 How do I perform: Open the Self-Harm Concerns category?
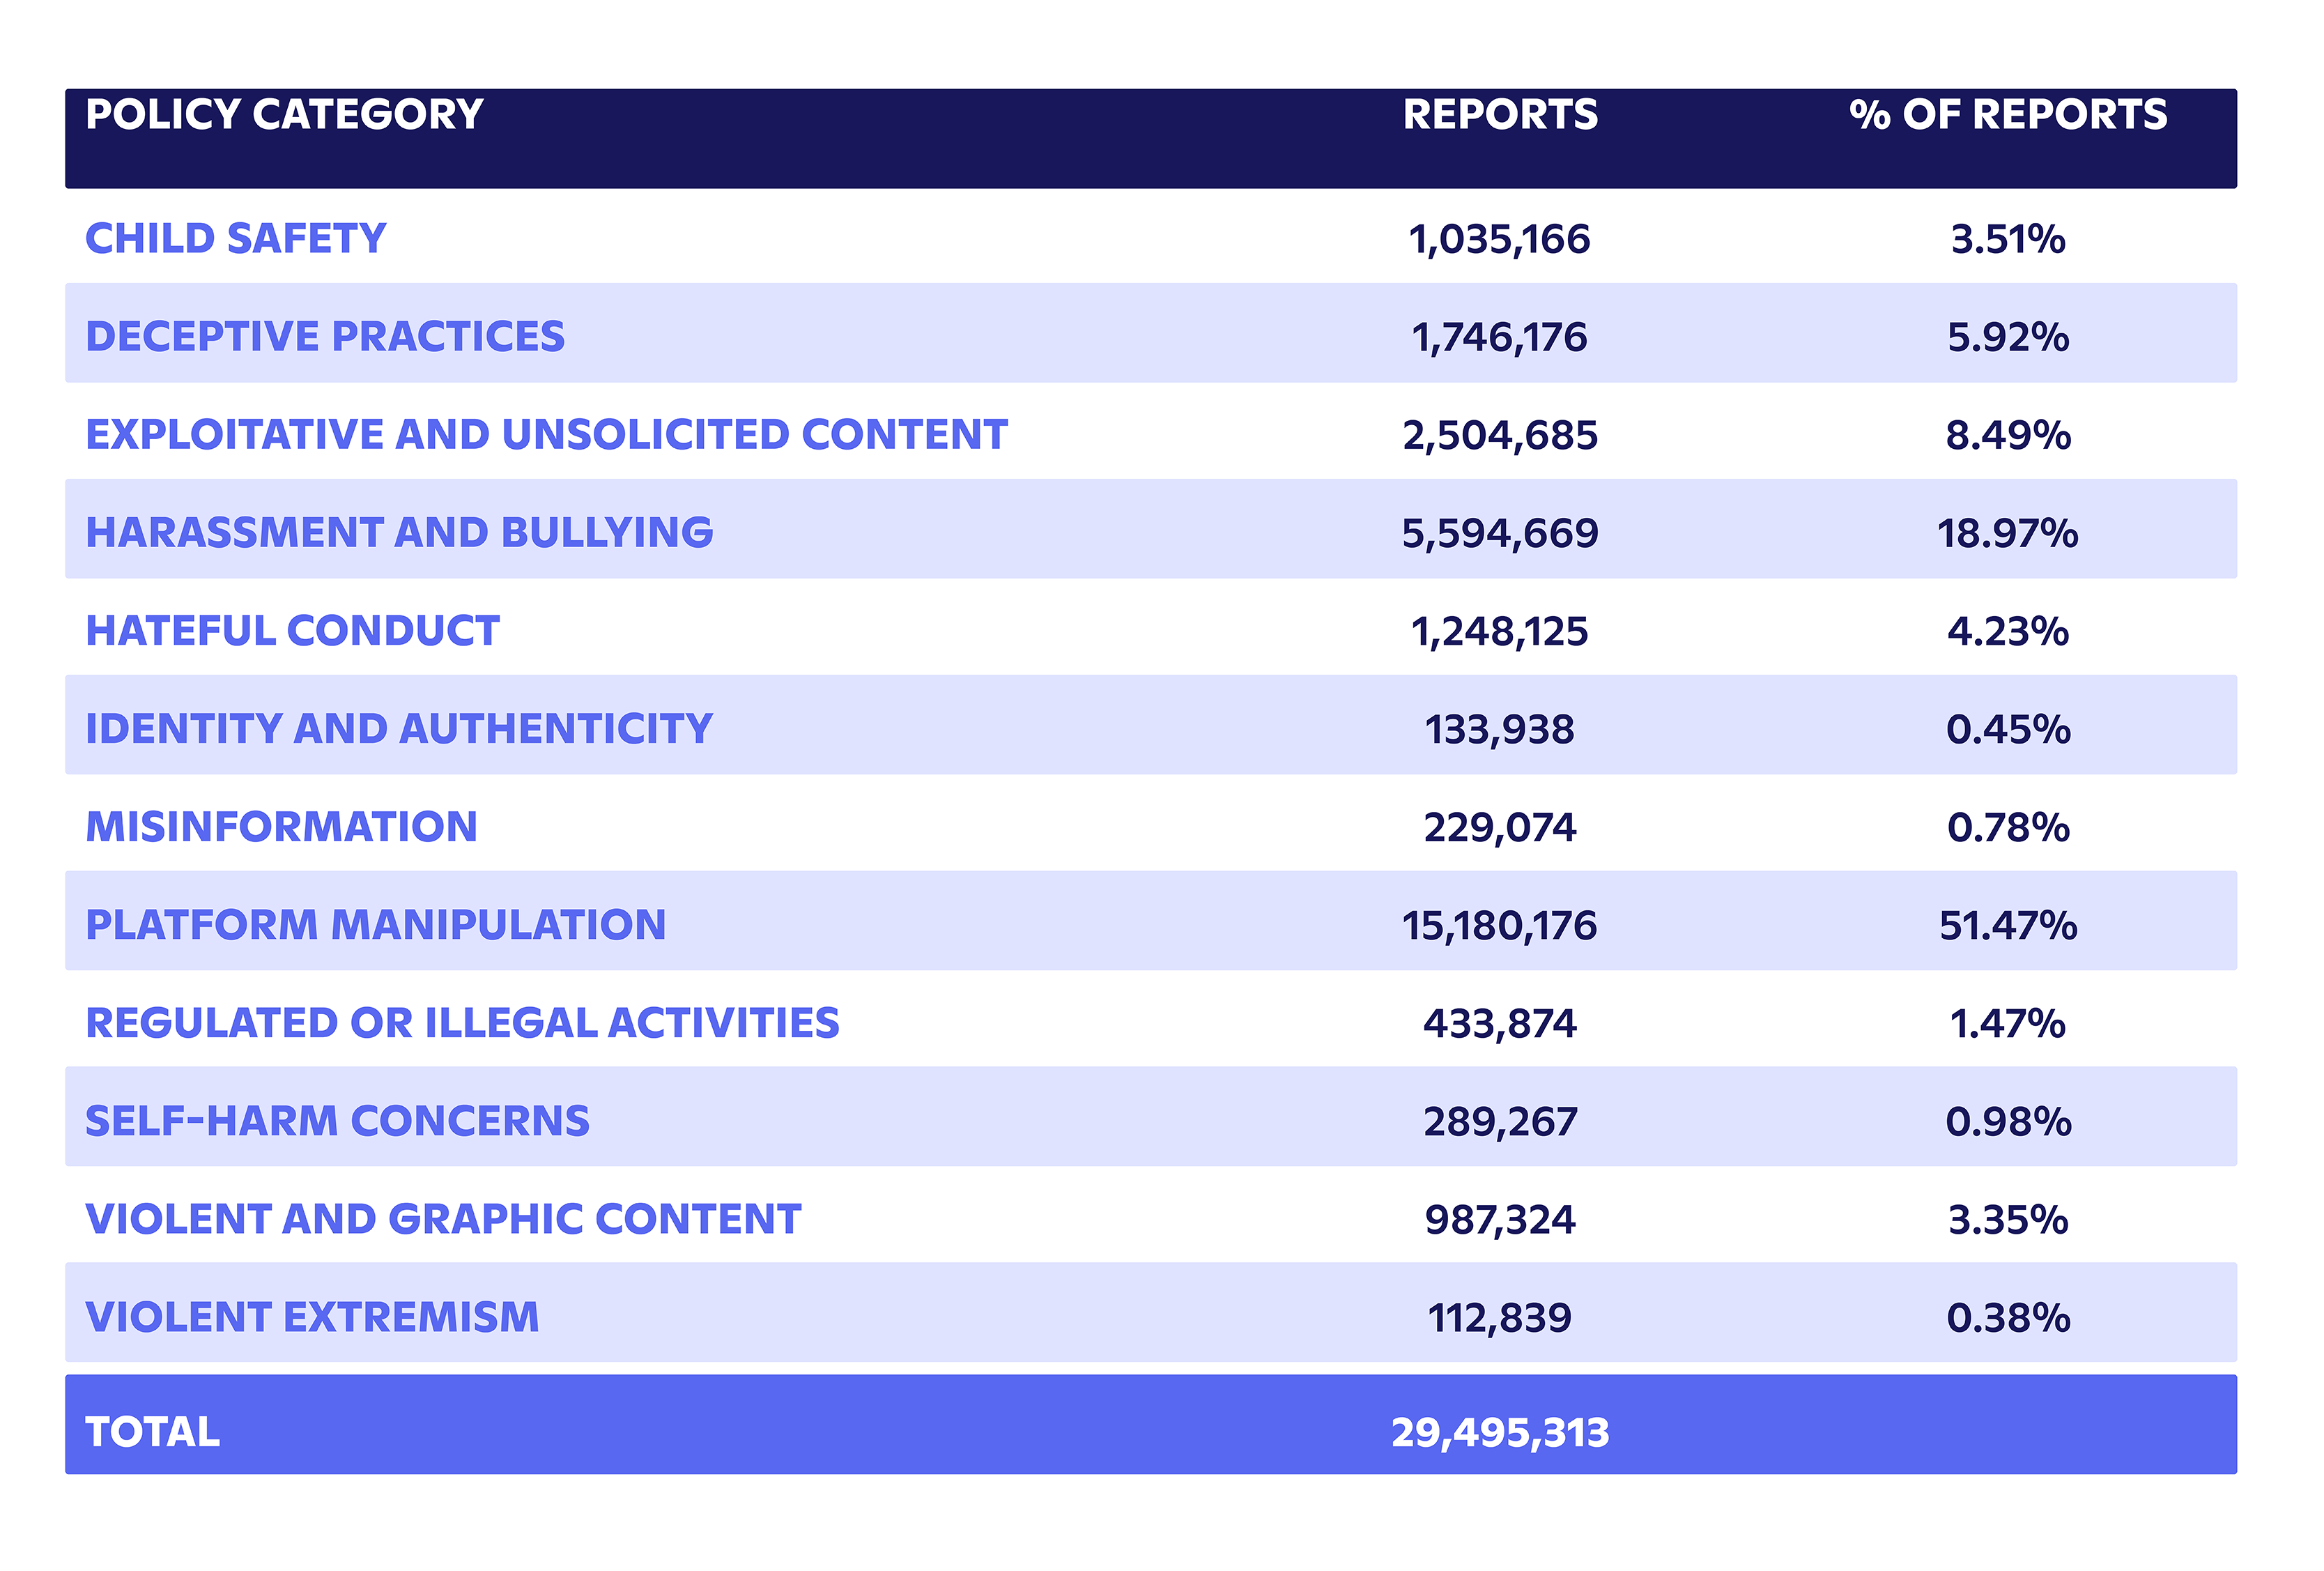pyautogui.click(x=337, y=1121)
